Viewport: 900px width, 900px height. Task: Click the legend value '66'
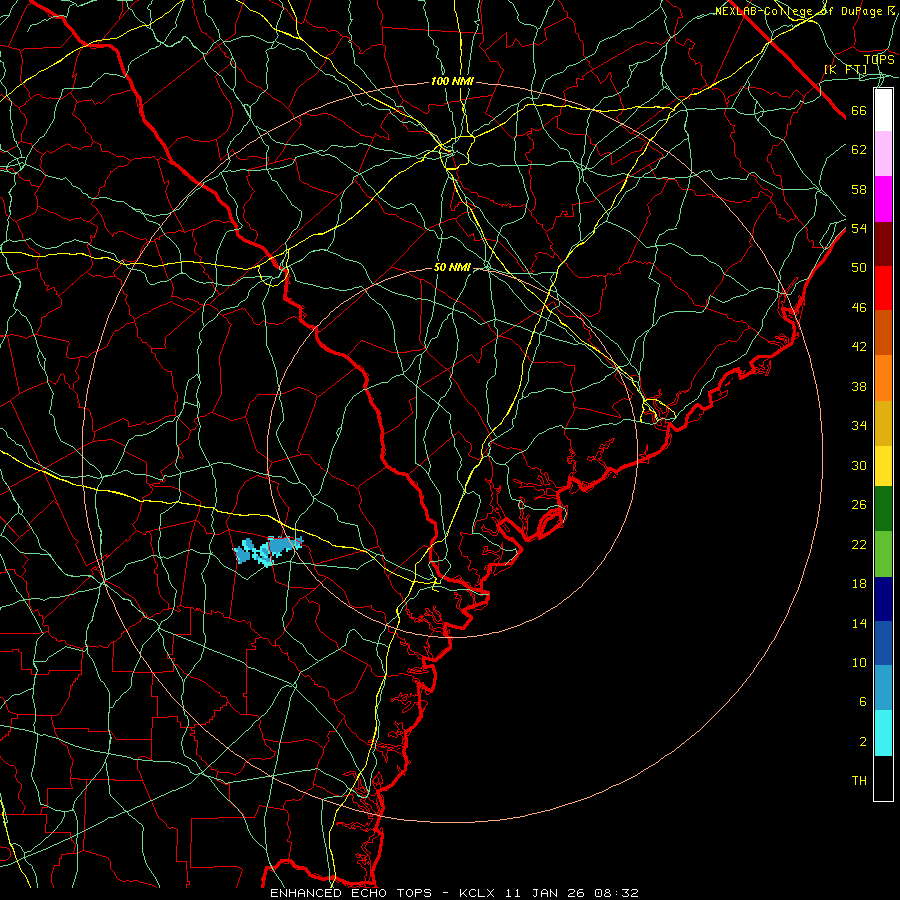(859, 111)
